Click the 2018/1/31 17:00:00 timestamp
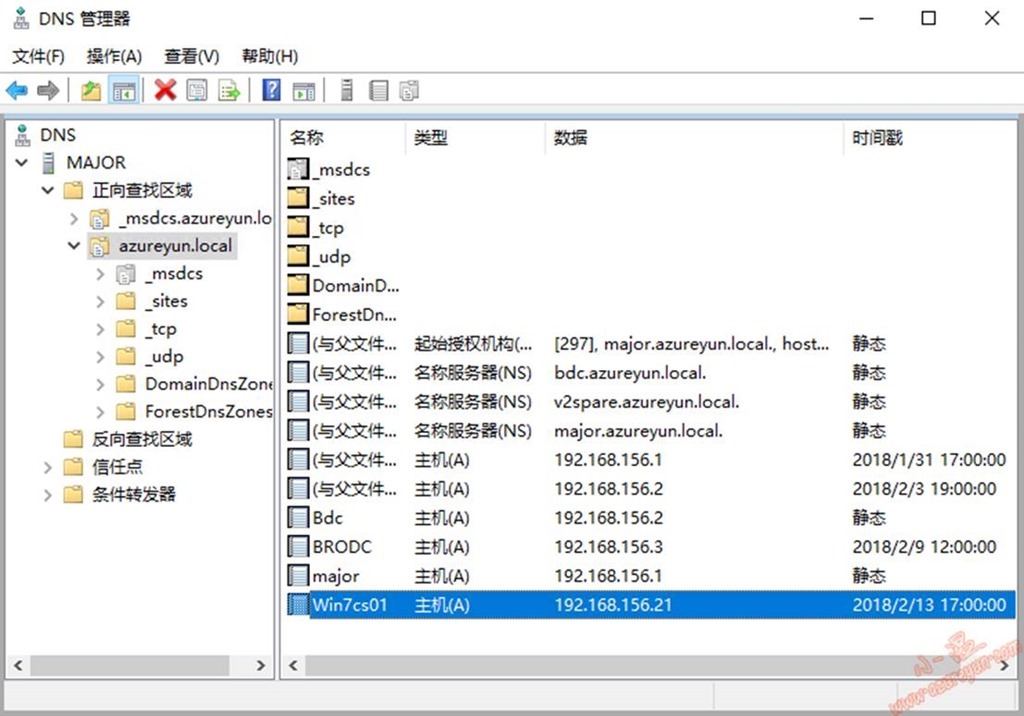The width and height of the screenshot is (1024, 716). (x=929, y=460)
